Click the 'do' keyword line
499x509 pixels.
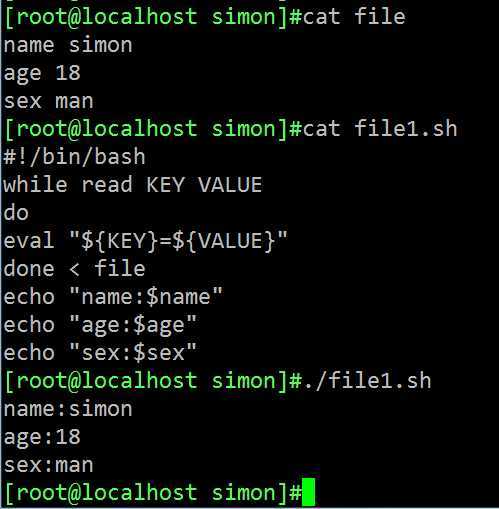16,213
